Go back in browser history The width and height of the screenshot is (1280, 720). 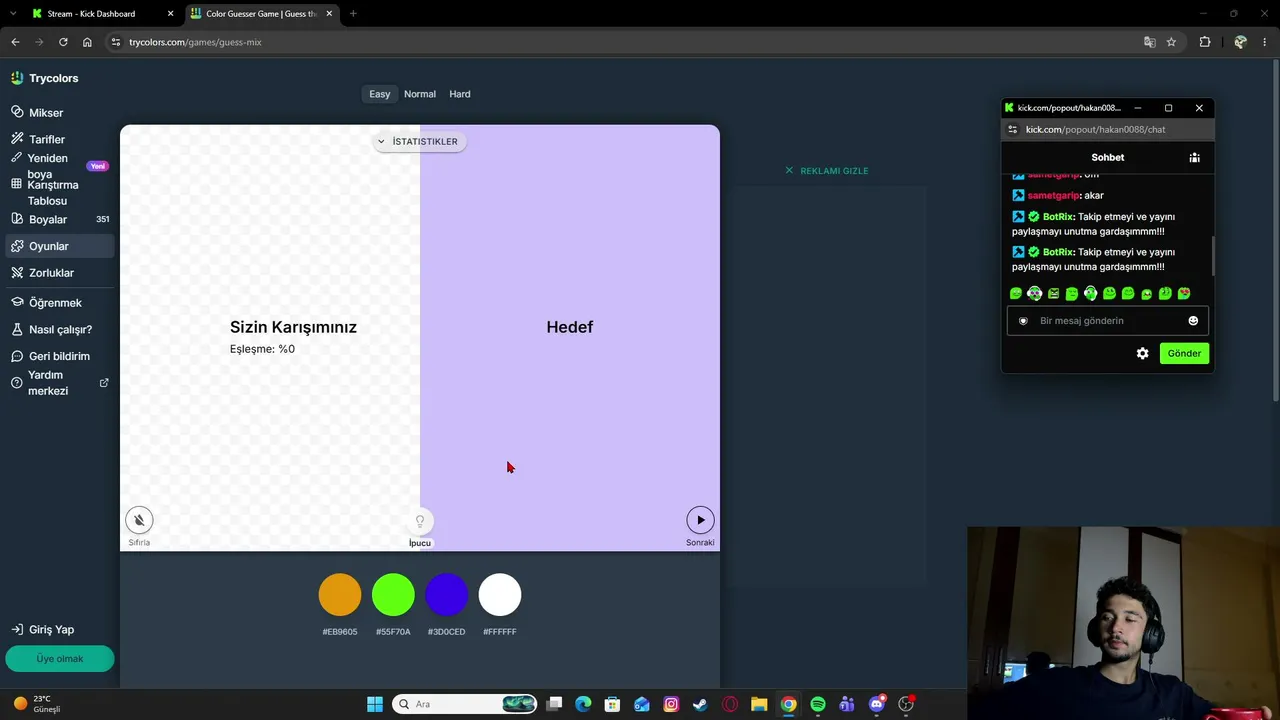(x=15, y=42)
